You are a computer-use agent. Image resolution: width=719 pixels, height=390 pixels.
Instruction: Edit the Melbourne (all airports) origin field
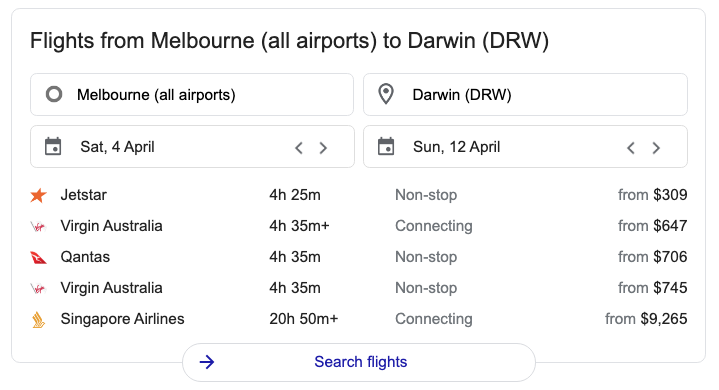pos(192,94)
